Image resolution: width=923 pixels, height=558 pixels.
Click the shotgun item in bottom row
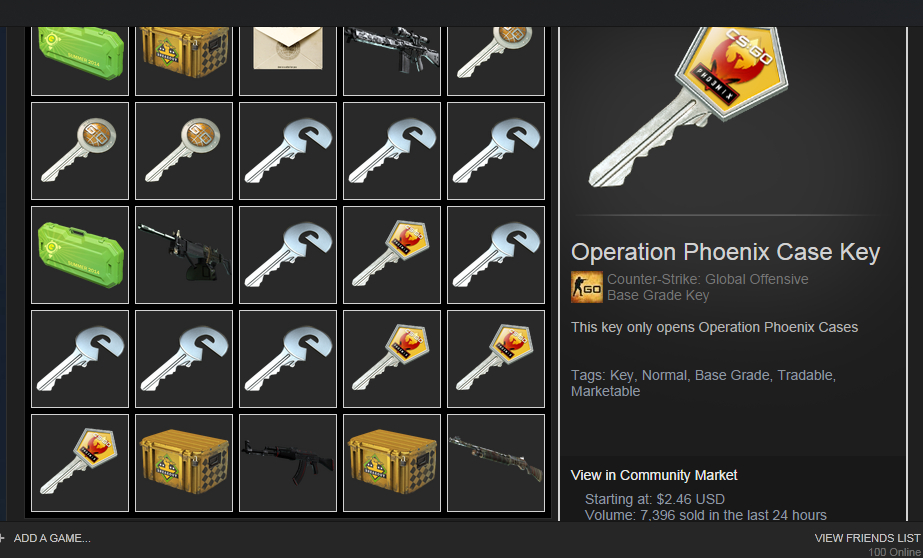point(496,463)
